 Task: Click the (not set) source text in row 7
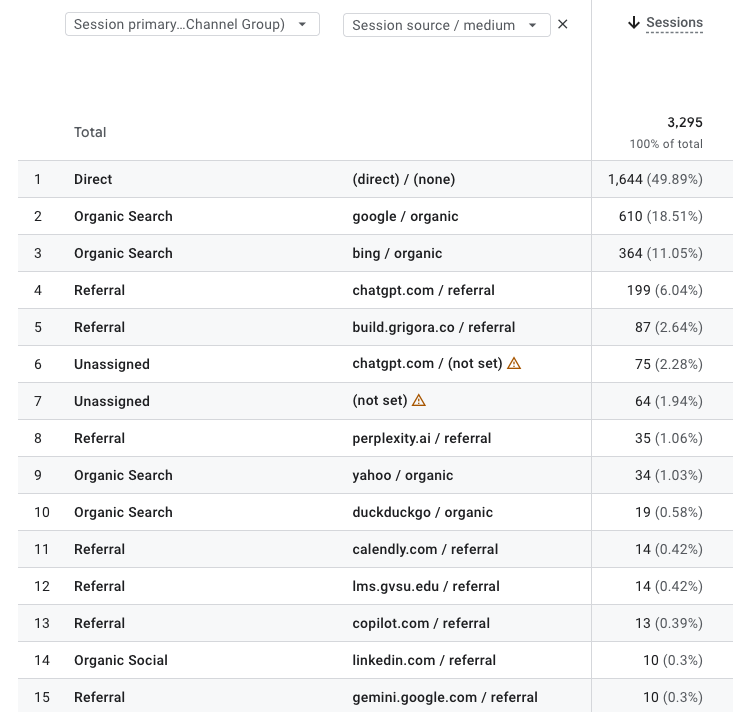pyautogui.click(x=380, y=401)
